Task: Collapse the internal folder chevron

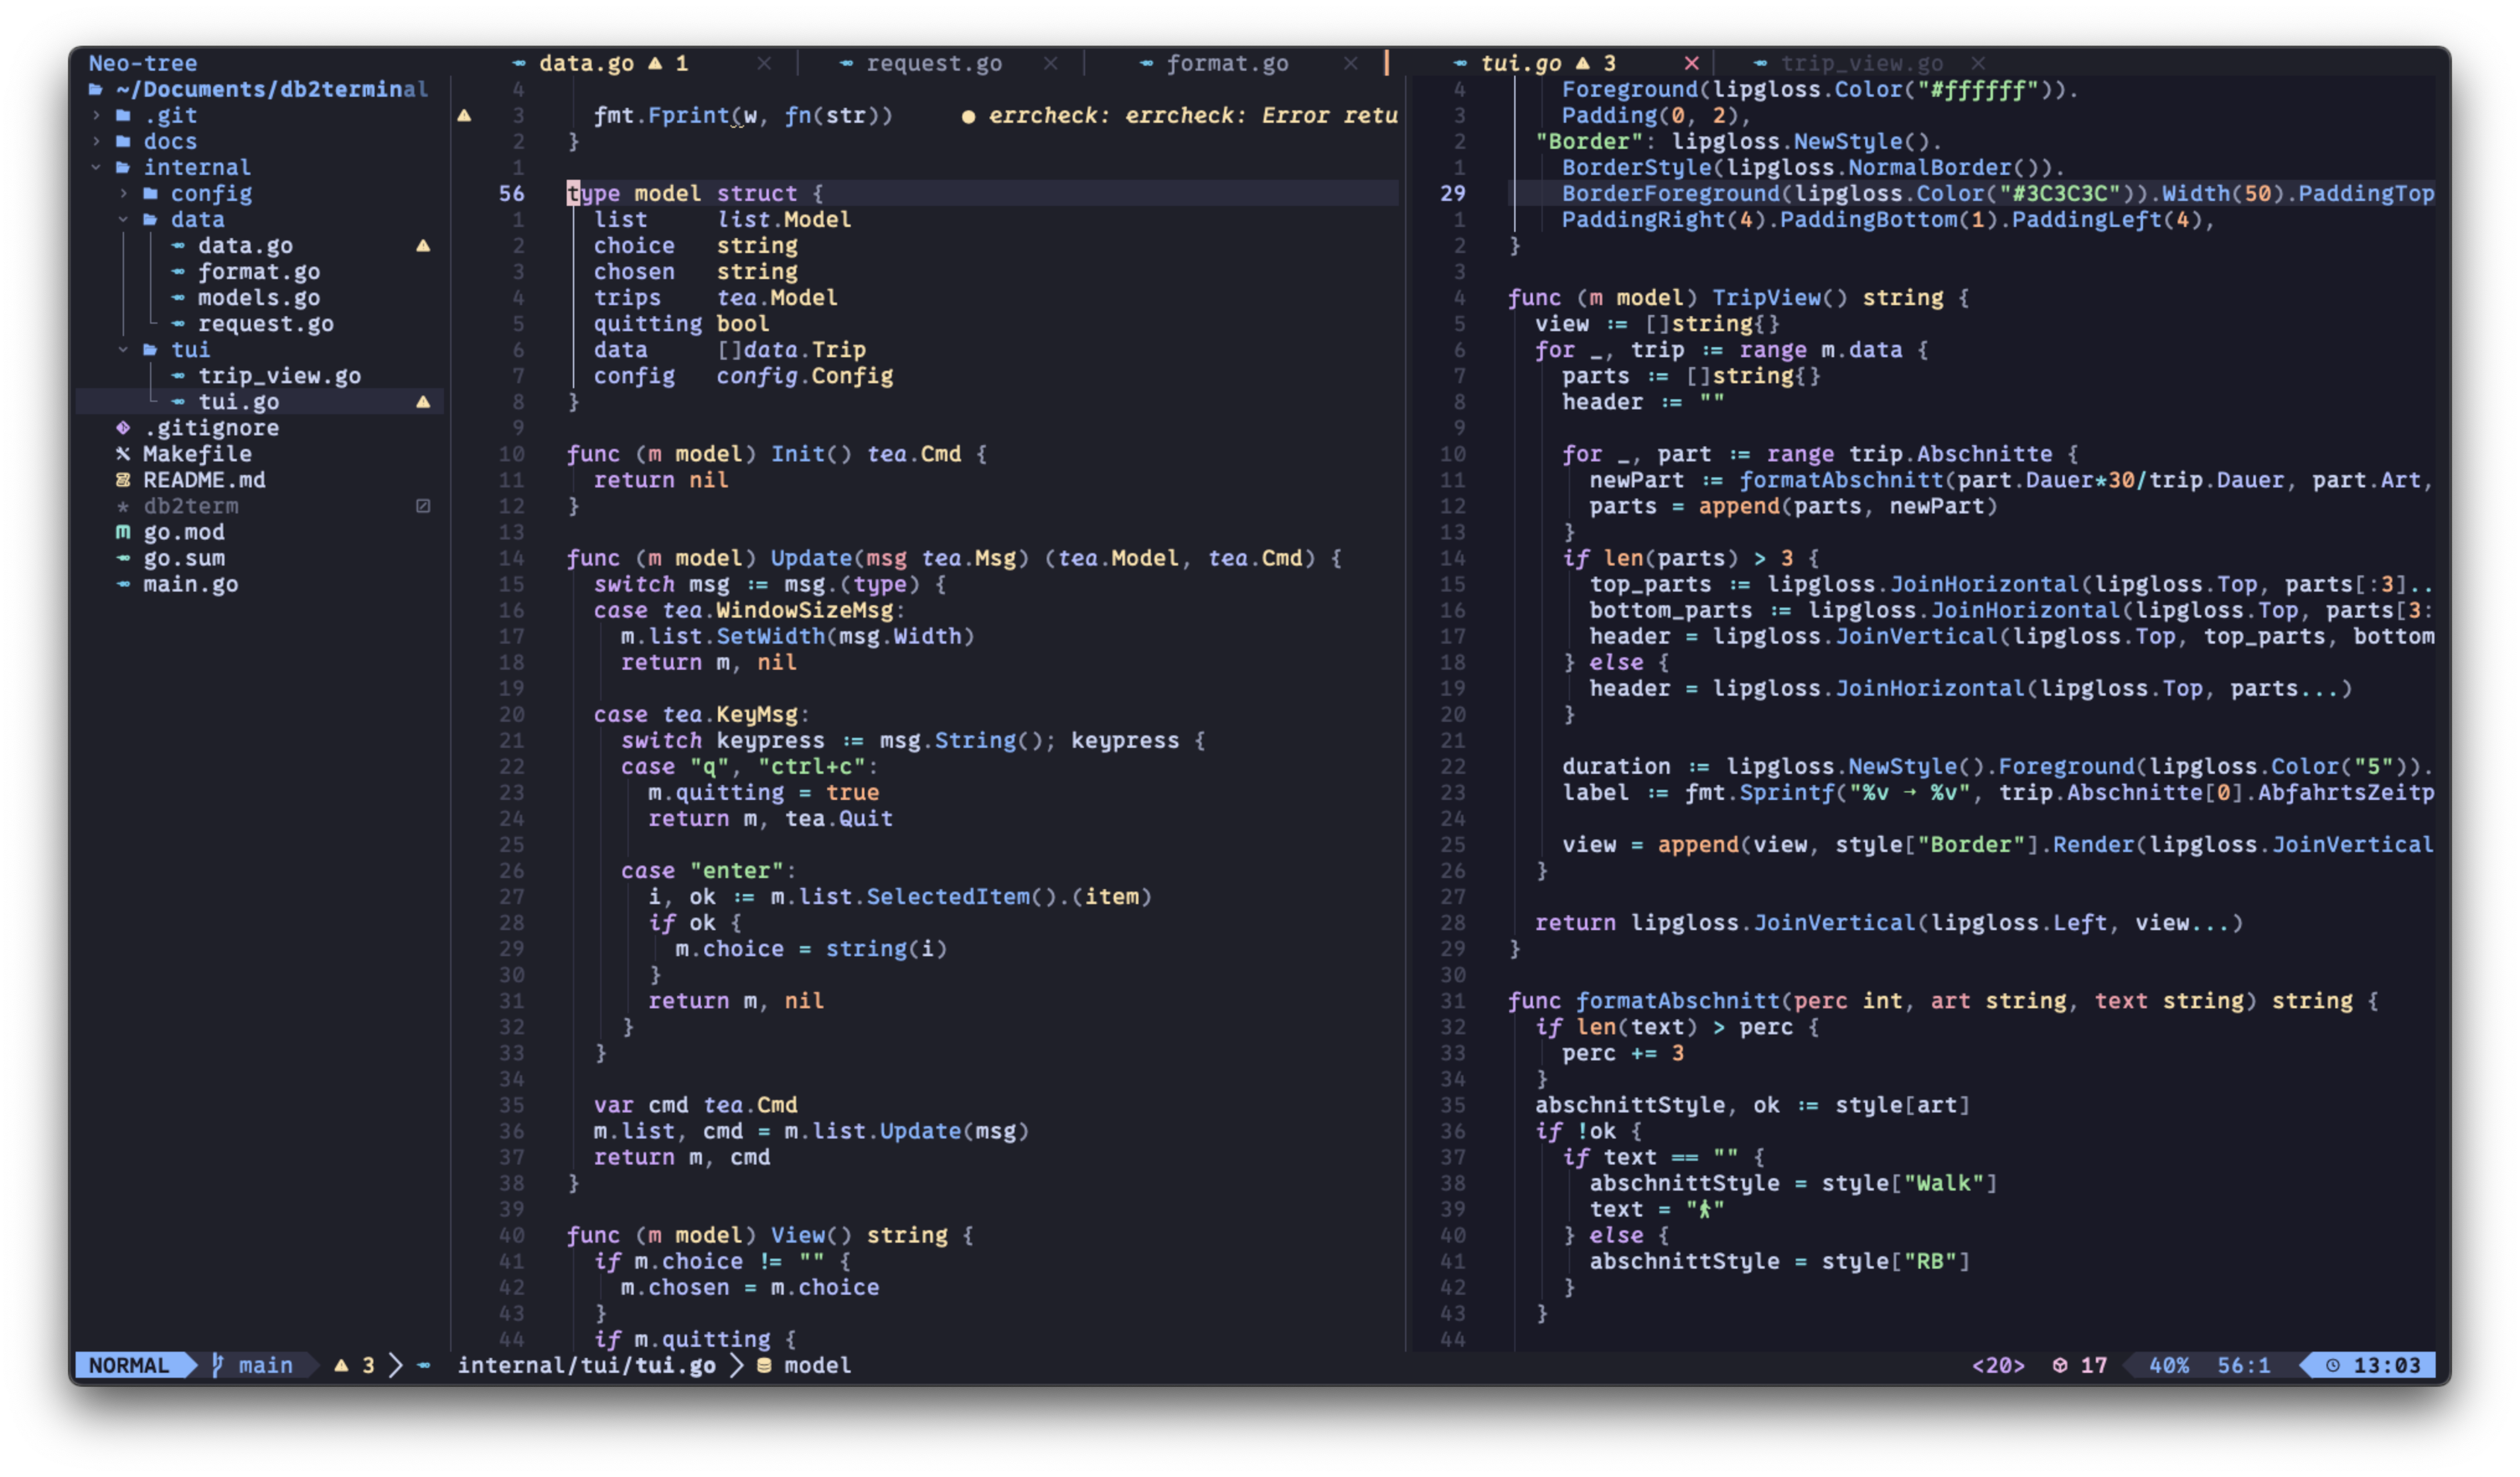Action: tap(97, 168)
